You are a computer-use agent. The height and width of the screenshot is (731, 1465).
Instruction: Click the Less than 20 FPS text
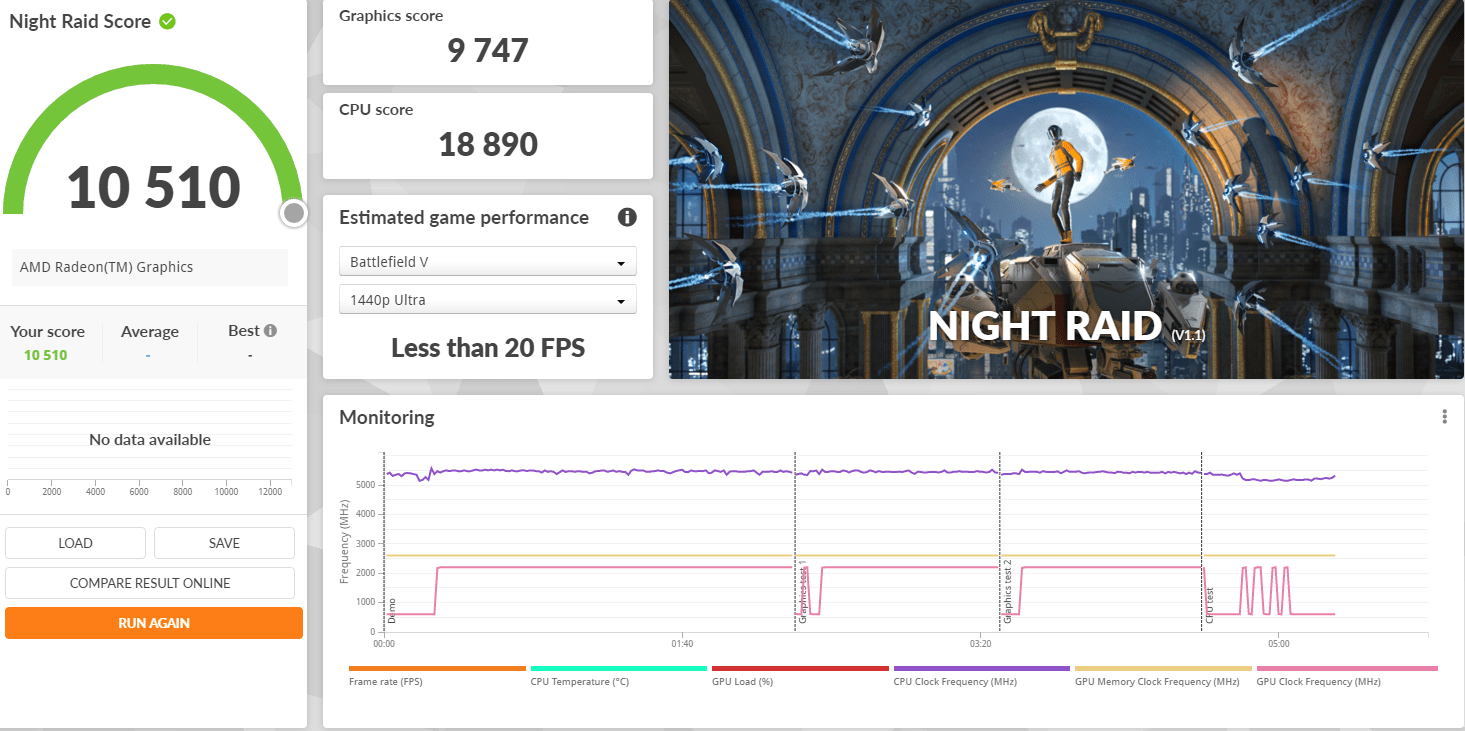(488, 348)
